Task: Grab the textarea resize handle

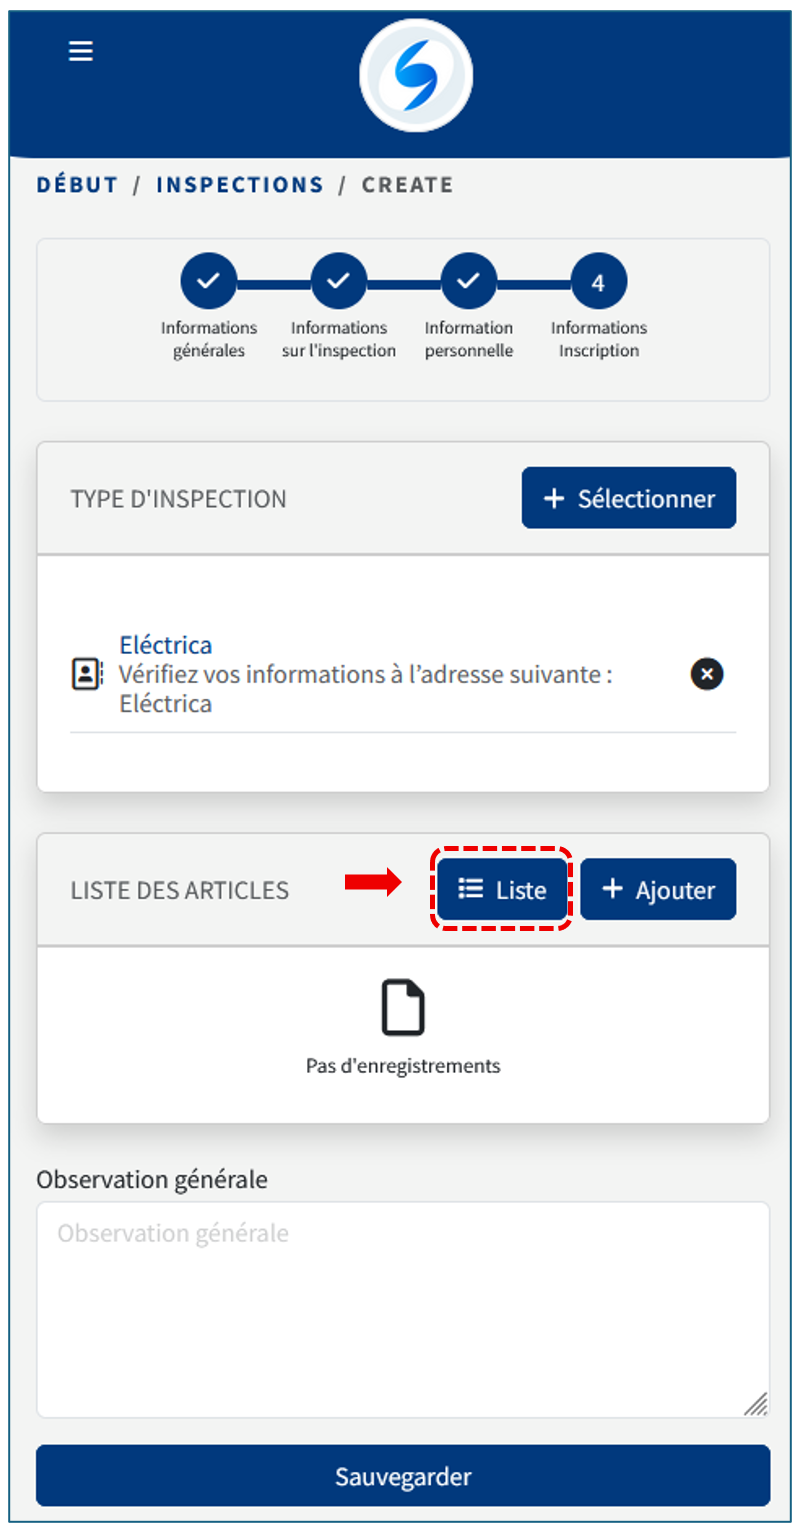Action: click(x=756, y=1404)
